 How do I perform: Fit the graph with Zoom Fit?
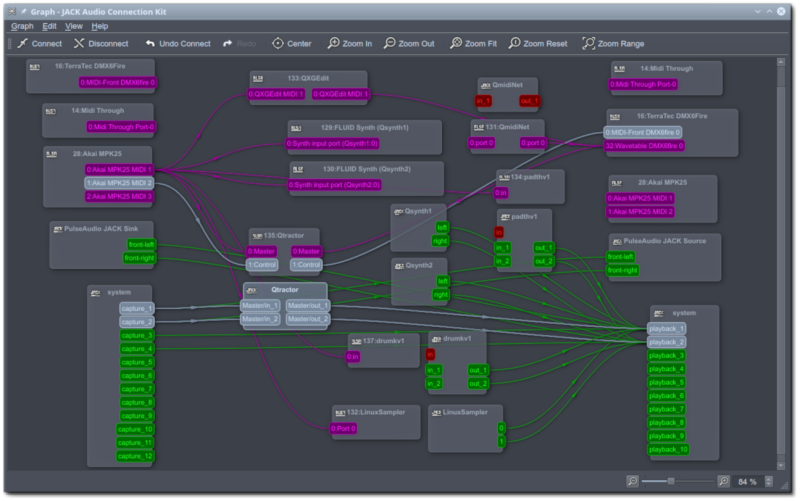coord(473,44)
